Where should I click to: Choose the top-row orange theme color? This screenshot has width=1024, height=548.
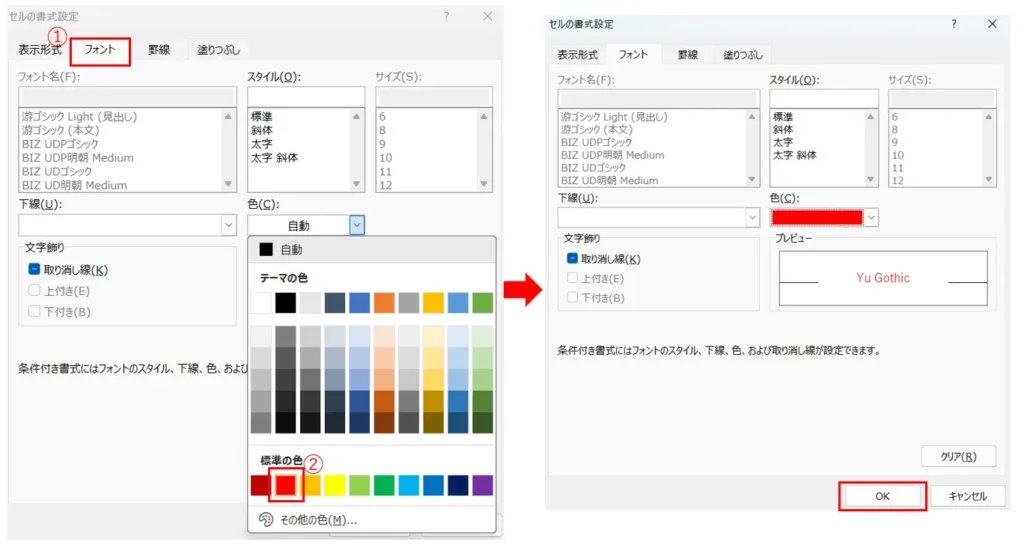[x=384, y=303]
